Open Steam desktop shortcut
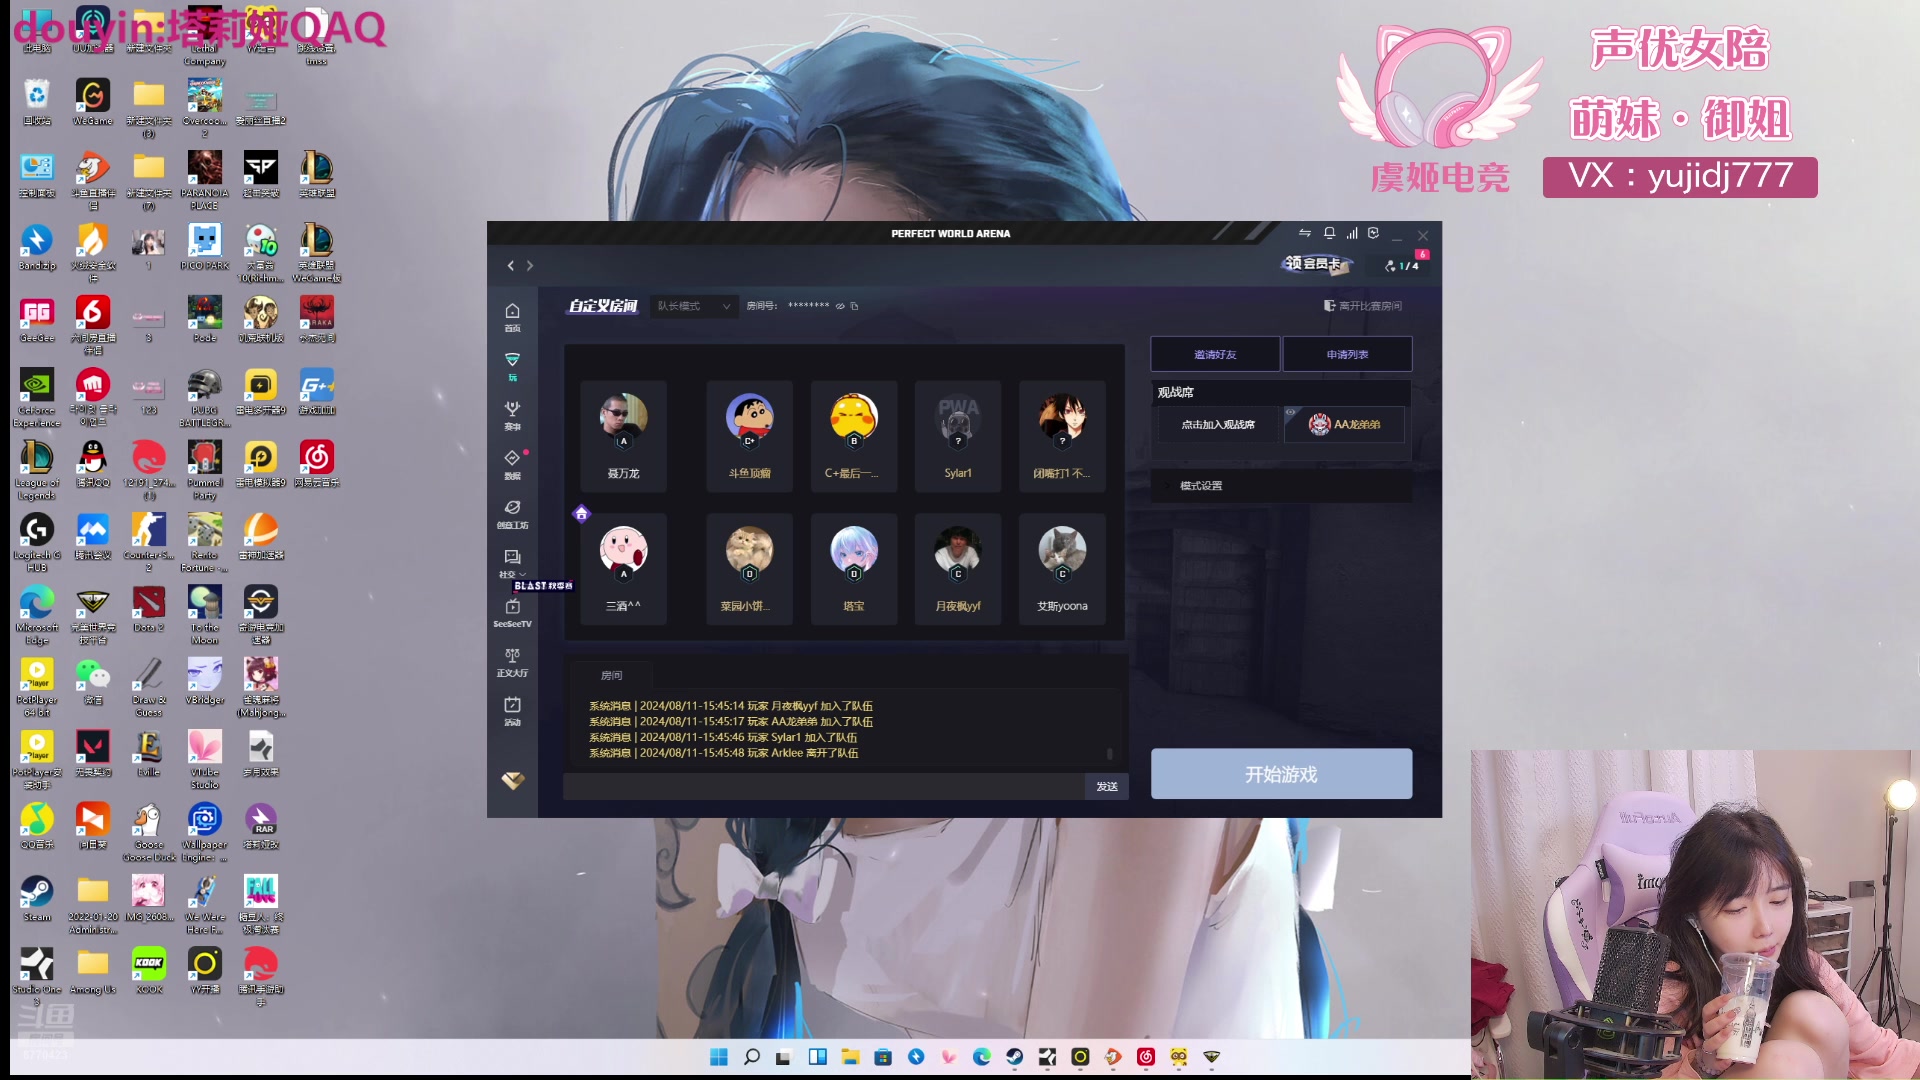Screen dimensions: 1920x1080 pos(37,898)
